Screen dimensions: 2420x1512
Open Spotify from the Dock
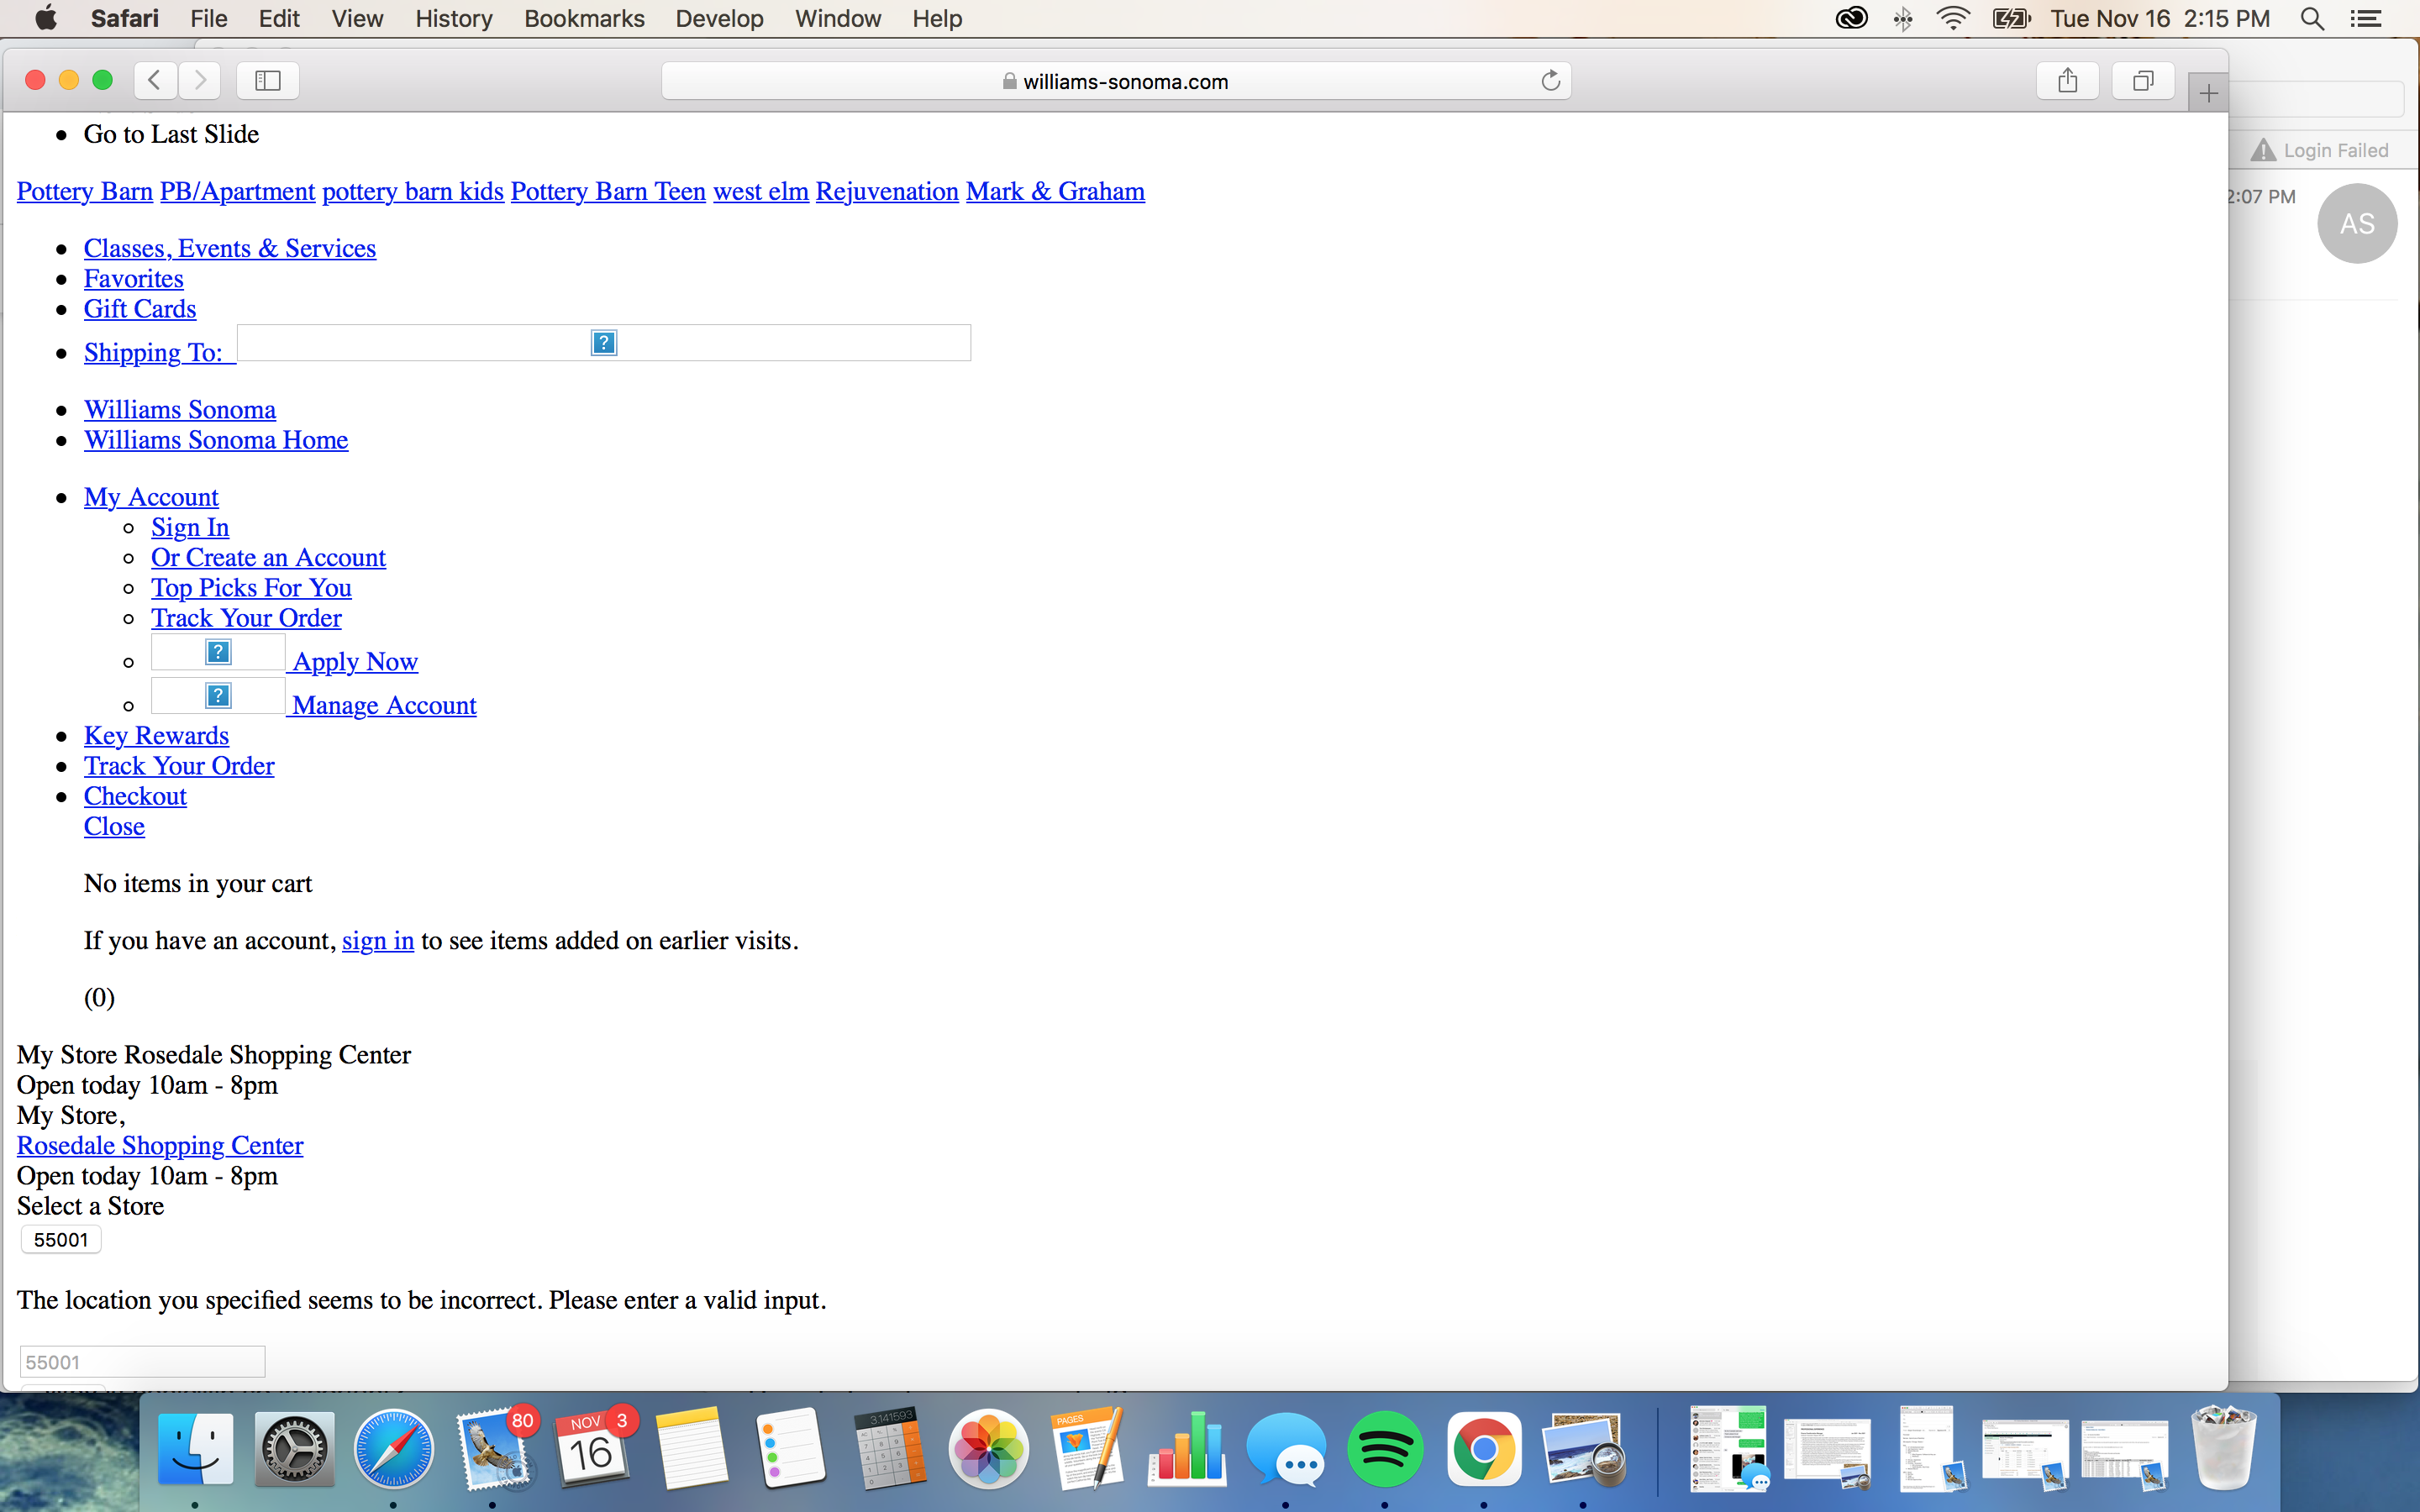1384,1449
